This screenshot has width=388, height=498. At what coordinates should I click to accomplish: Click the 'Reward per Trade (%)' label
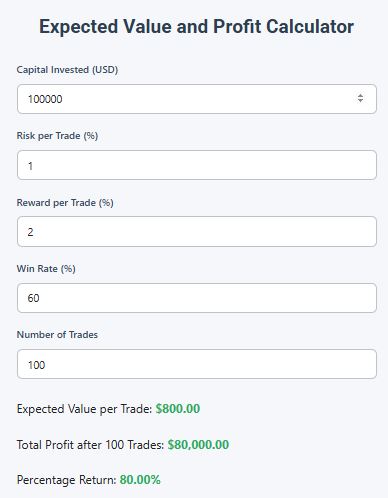click(x=65, y=203)
